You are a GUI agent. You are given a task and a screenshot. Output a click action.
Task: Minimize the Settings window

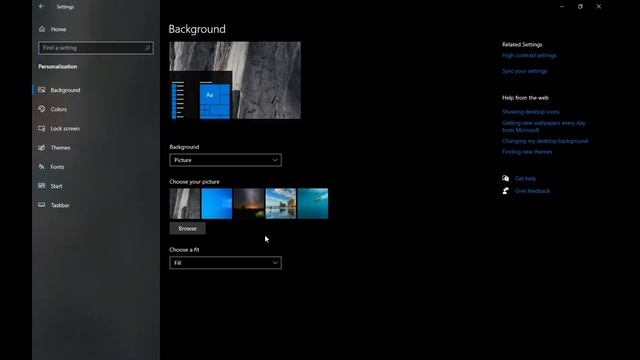click(x=562, y=7)
